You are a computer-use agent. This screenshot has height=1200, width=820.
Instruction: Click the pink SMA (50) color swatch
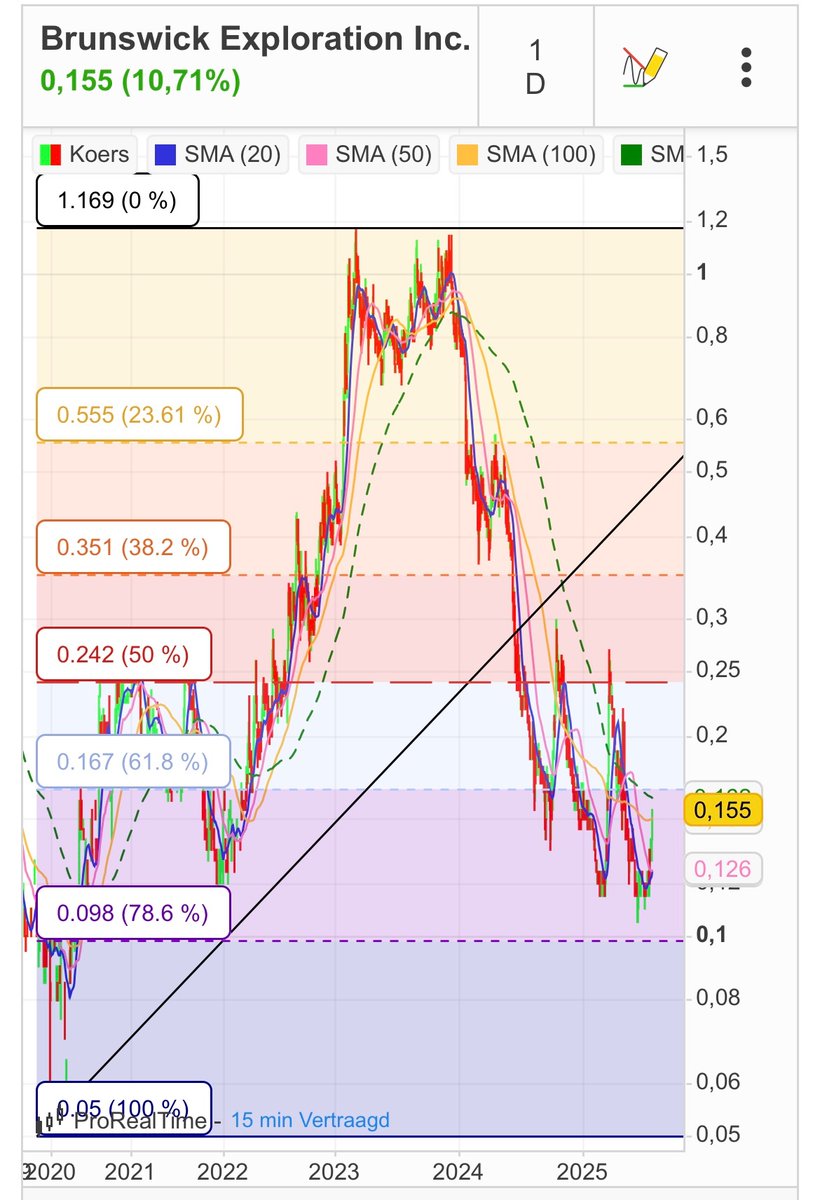(x=316, y=154)
